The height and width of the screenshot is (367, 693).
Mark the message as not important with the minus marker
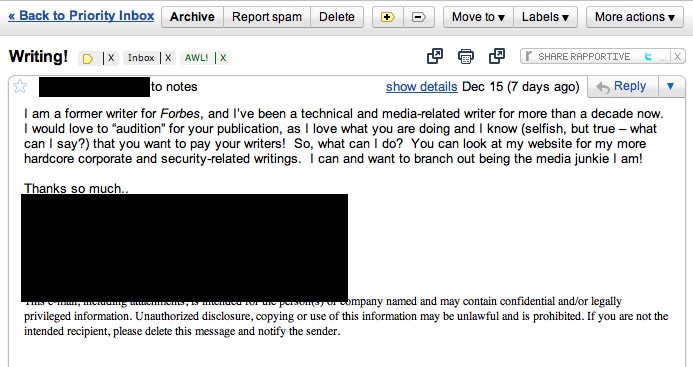point(419,17)
